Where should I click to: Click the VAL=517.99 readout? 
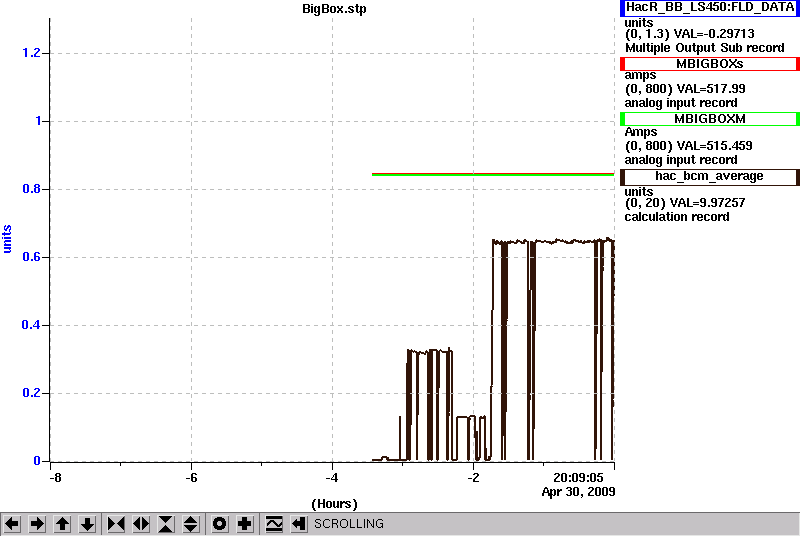[x=710, y=89]
